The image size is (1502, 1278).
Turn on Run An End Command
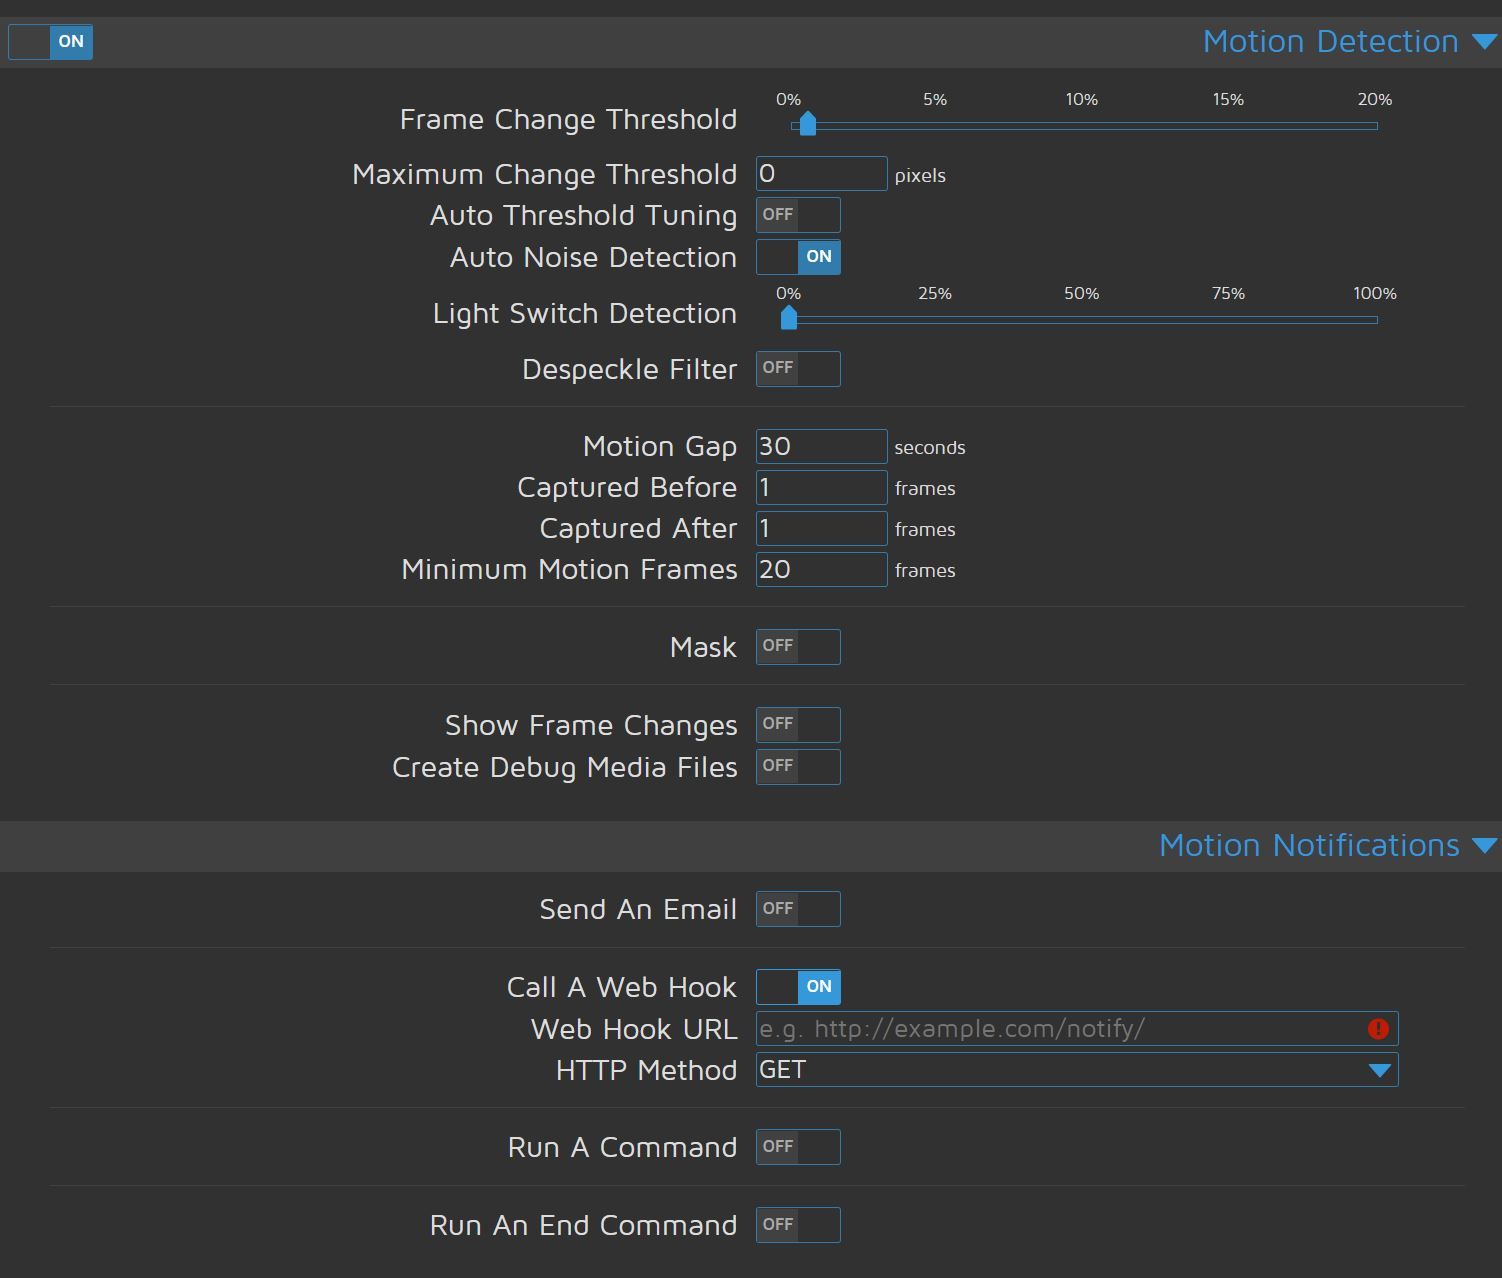798,1225
